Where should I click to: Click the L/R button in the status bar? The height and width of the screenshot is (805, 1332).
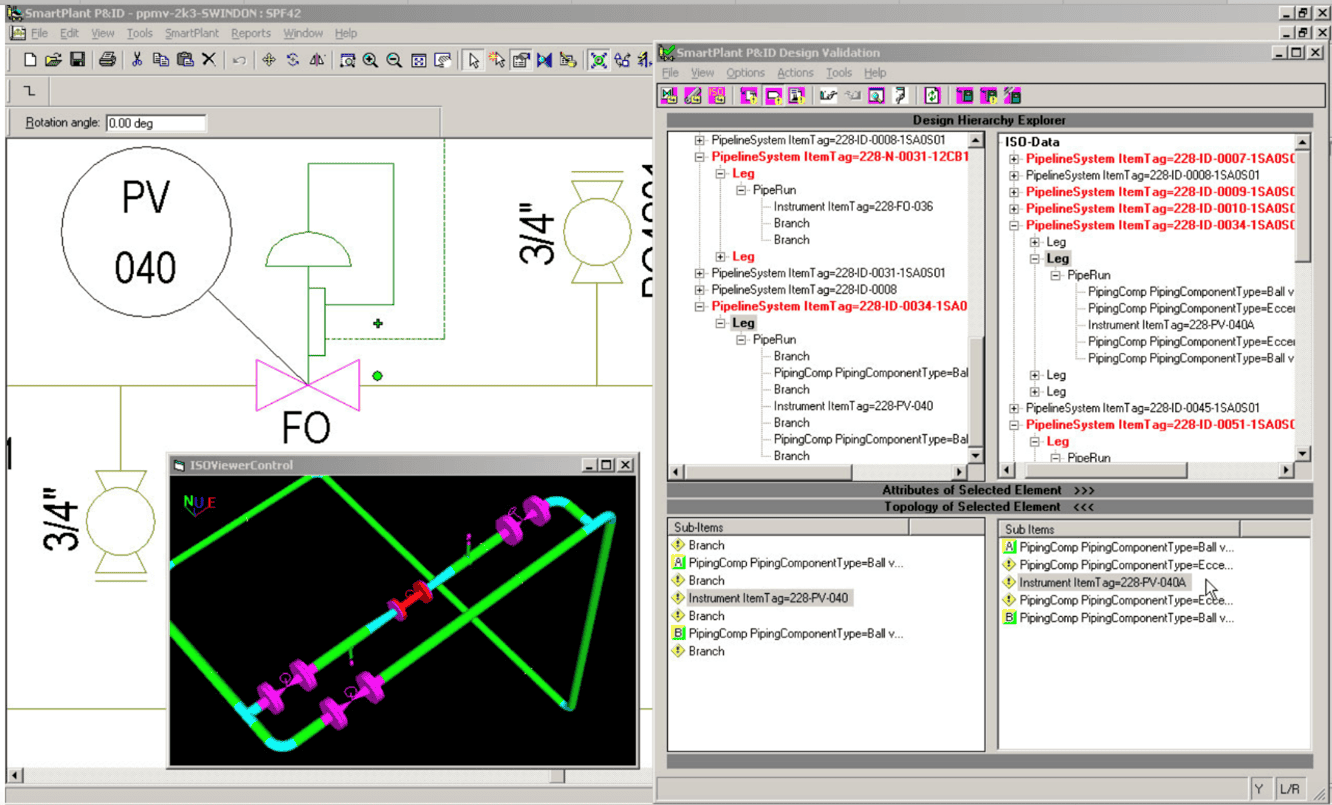(x=1289, y=789)
